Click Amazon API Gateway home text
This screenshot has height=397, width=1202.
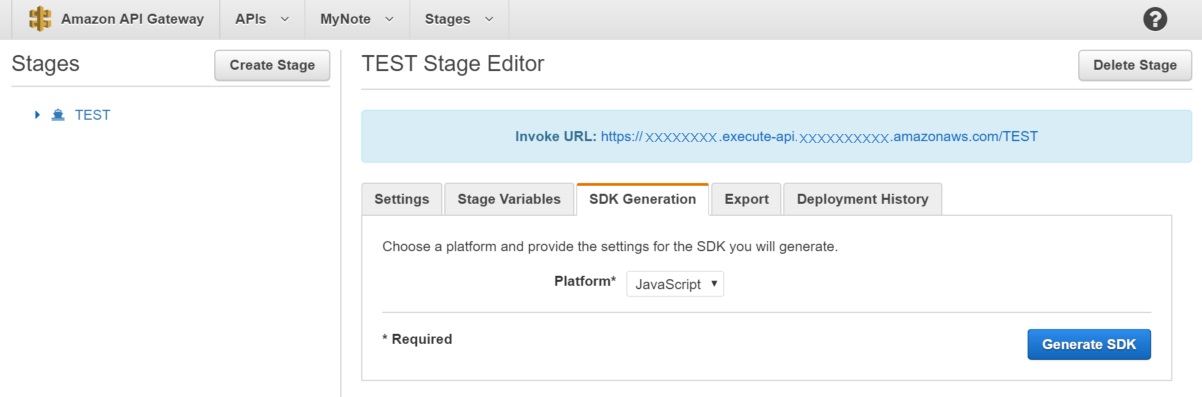(132, 19)
